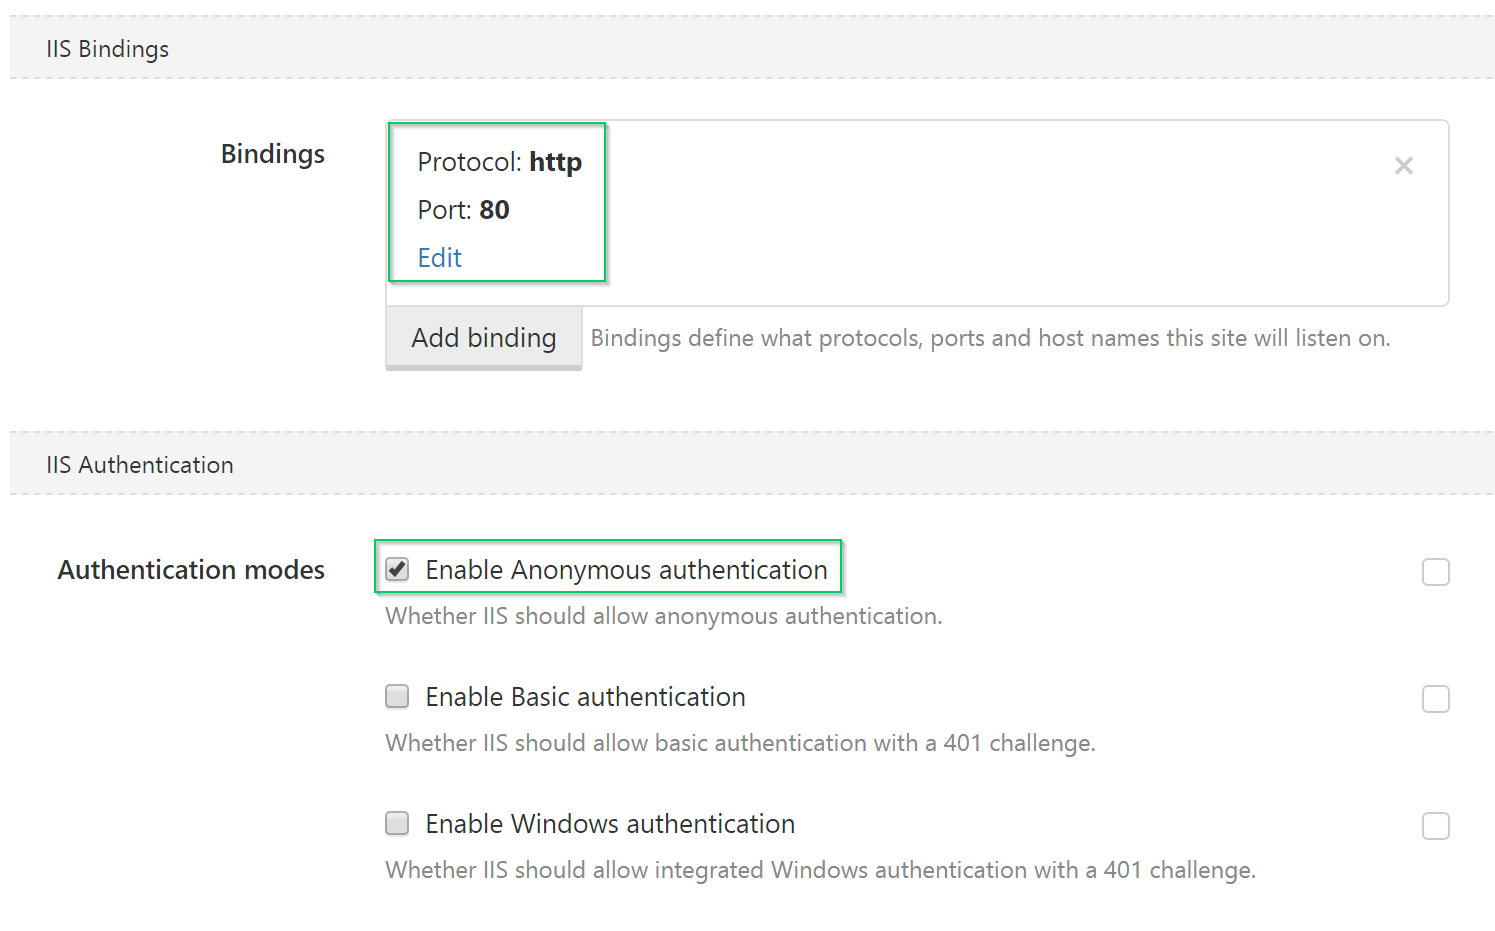Collapse the IIS Bindings section header

108,49
